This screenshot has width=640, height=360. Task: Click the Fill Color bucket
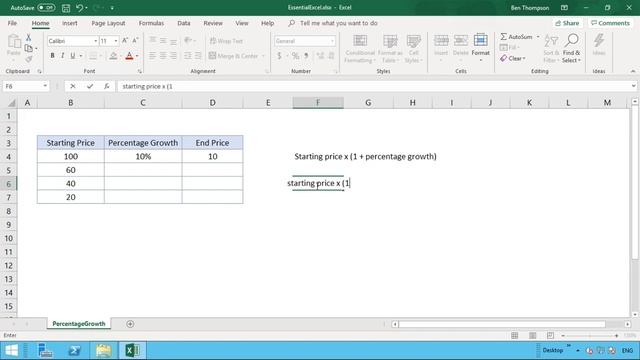tap(113, 56)
